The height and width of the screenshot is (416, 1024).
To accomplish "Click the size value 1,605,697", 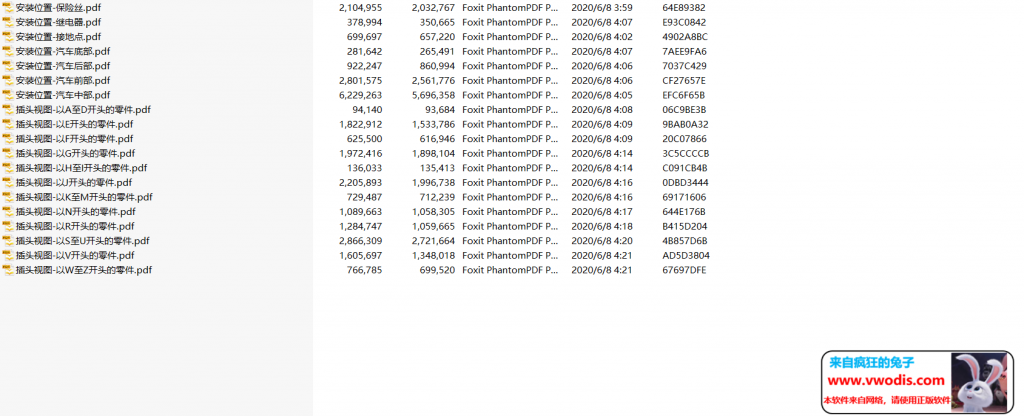I will [361, 255].
